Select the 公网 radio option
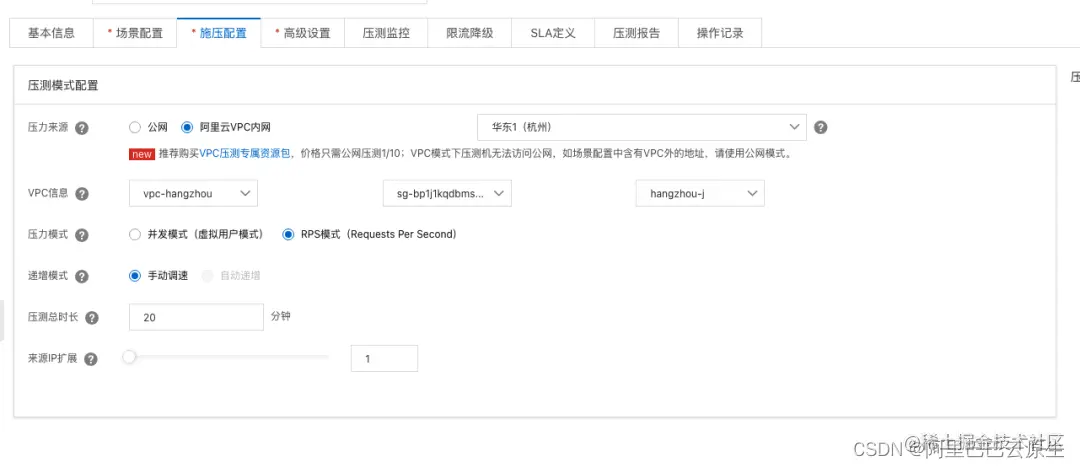The width and height of the screenshot is (1080, 468). [135, 128]
